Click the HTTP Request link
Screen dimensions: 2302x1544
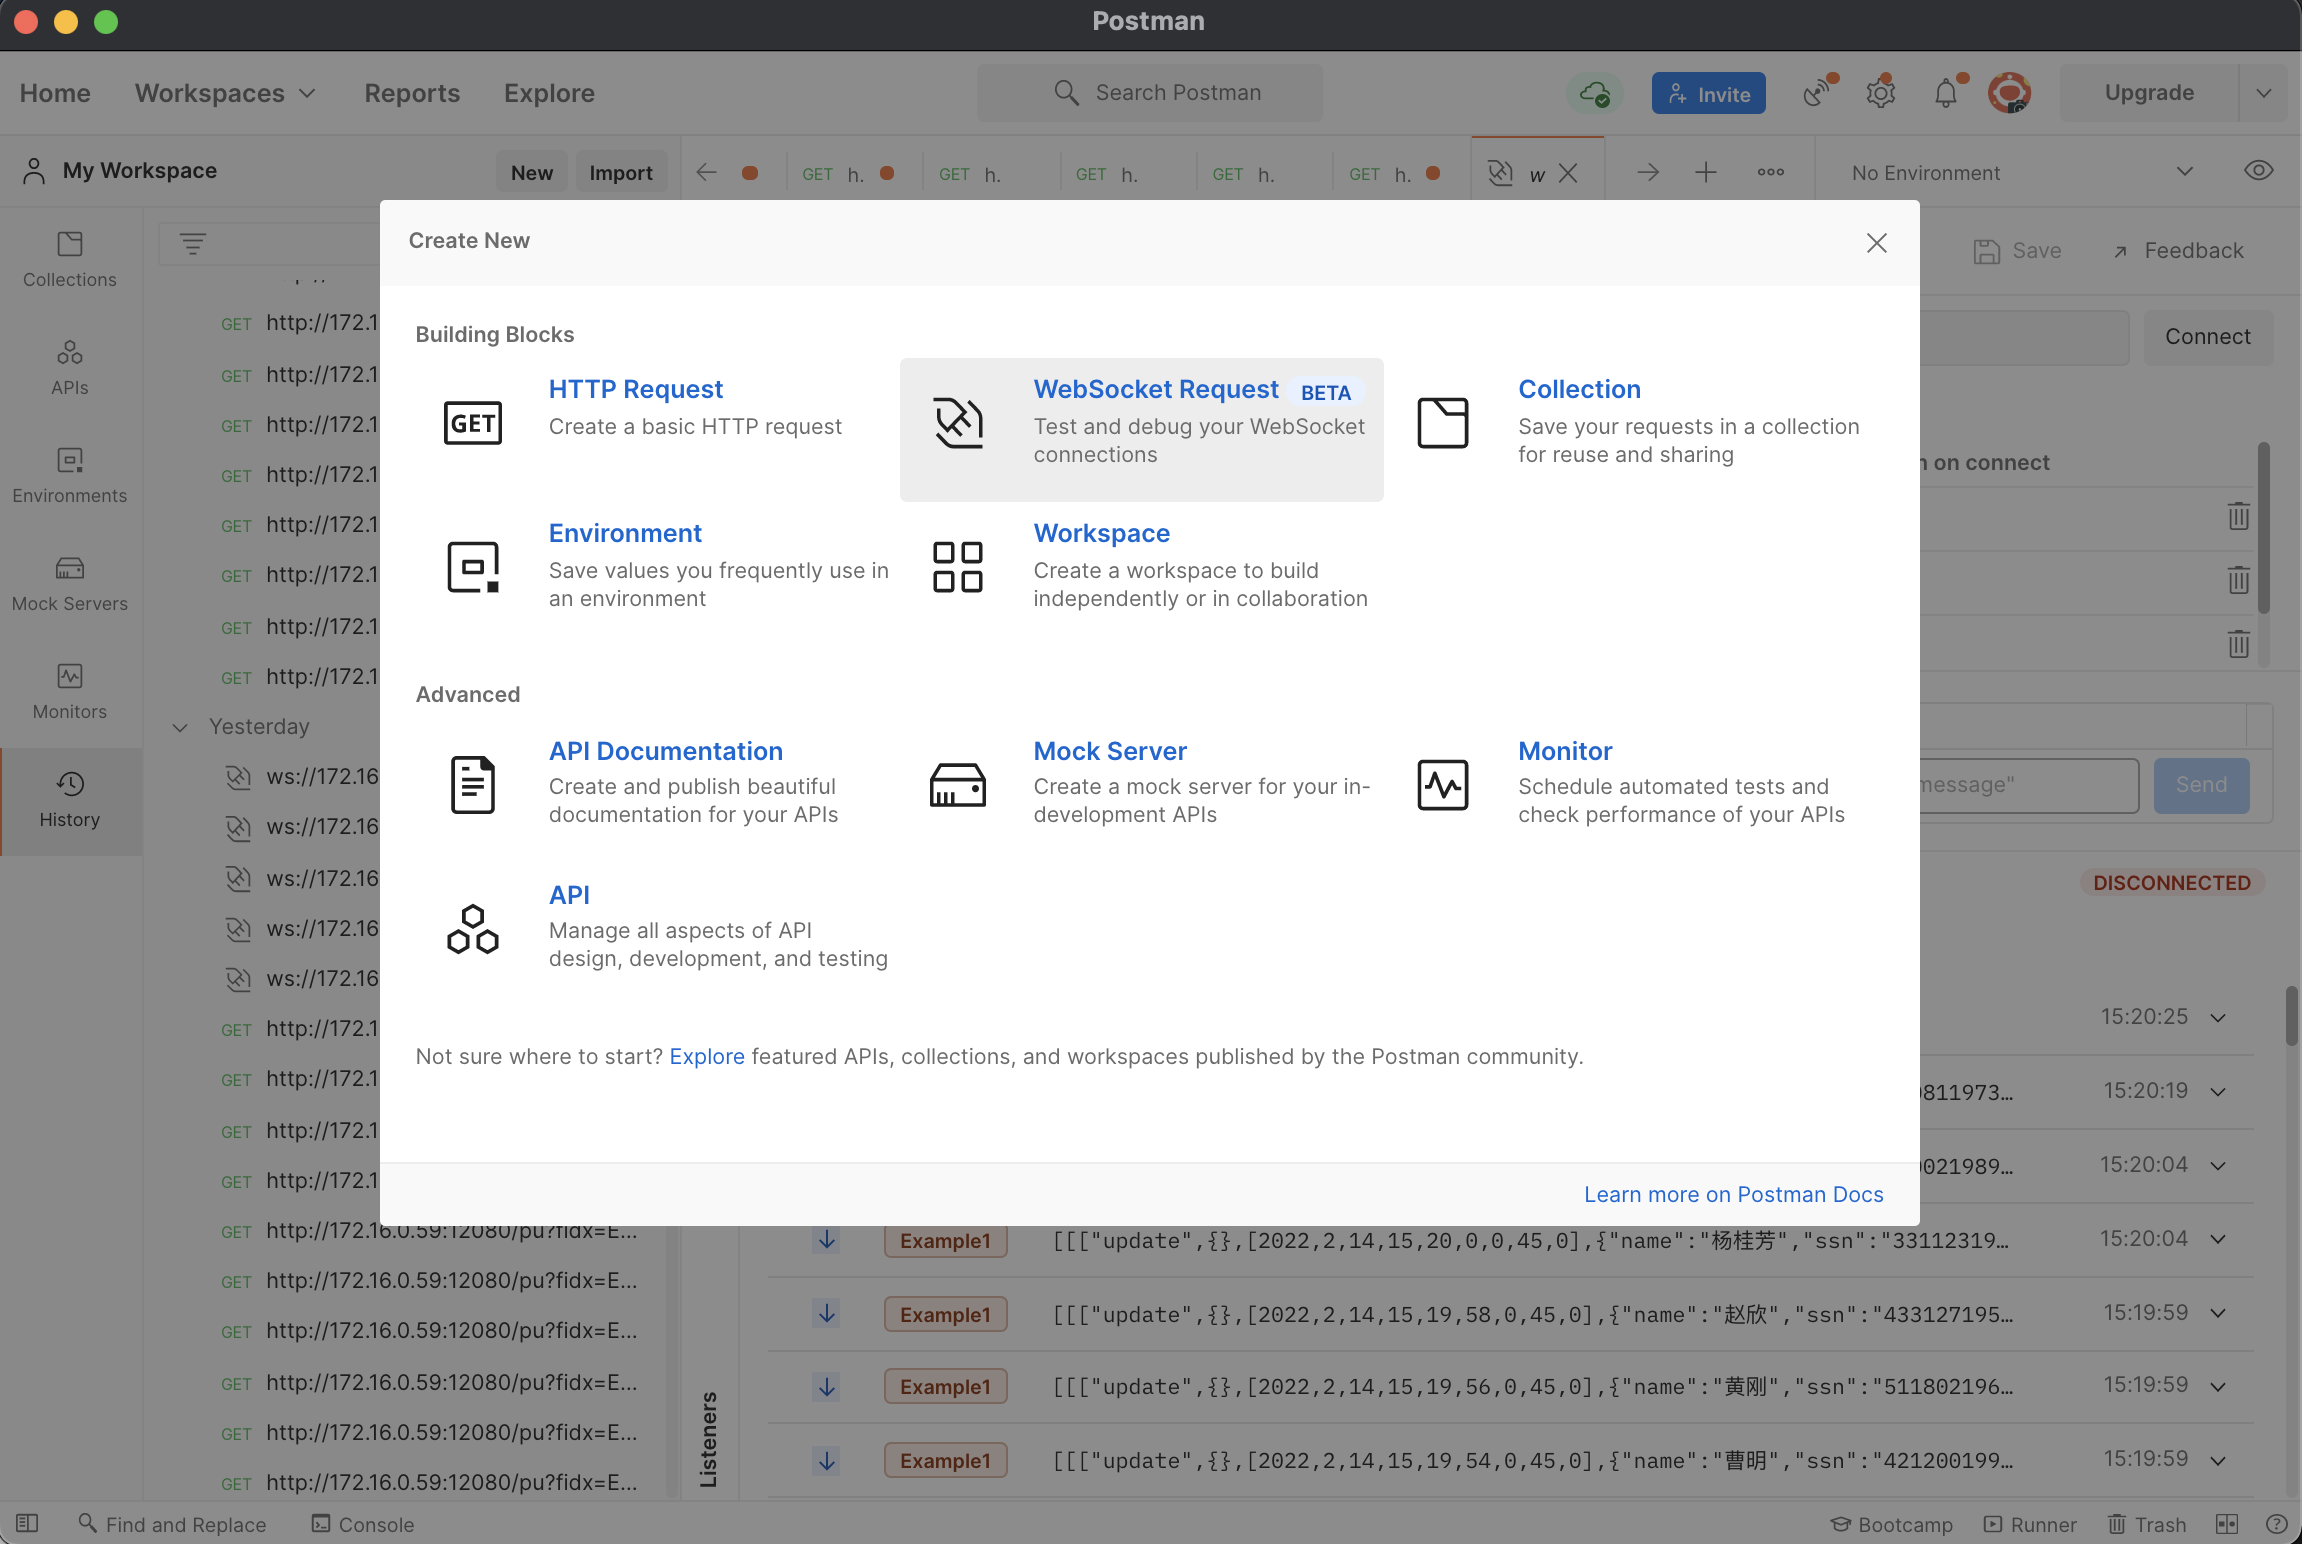point(635,389)
